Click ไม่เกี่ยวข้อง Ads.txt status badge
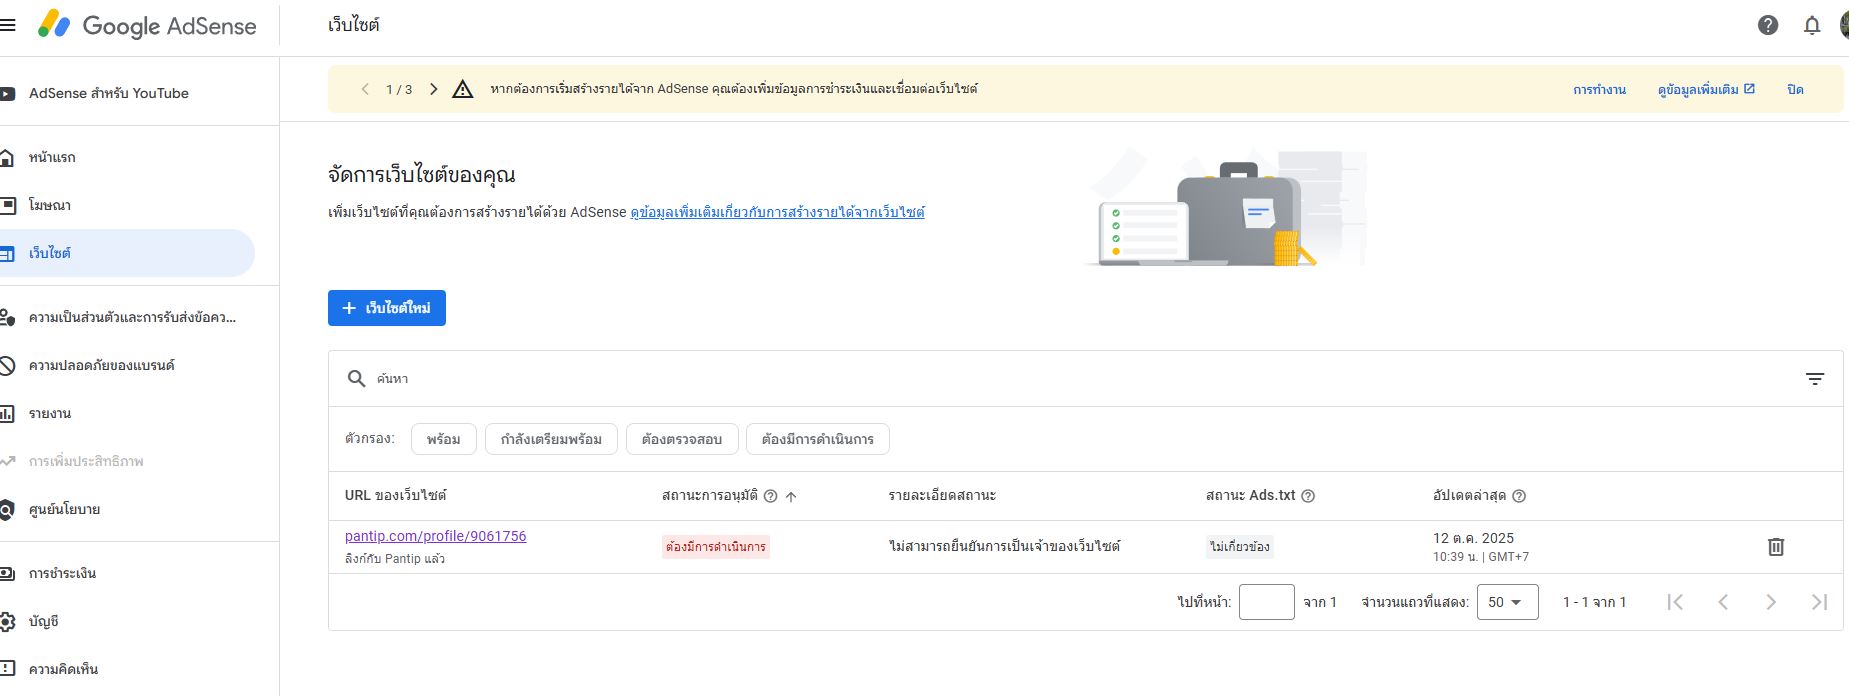1849x696 pixels. pos(1239,547)
